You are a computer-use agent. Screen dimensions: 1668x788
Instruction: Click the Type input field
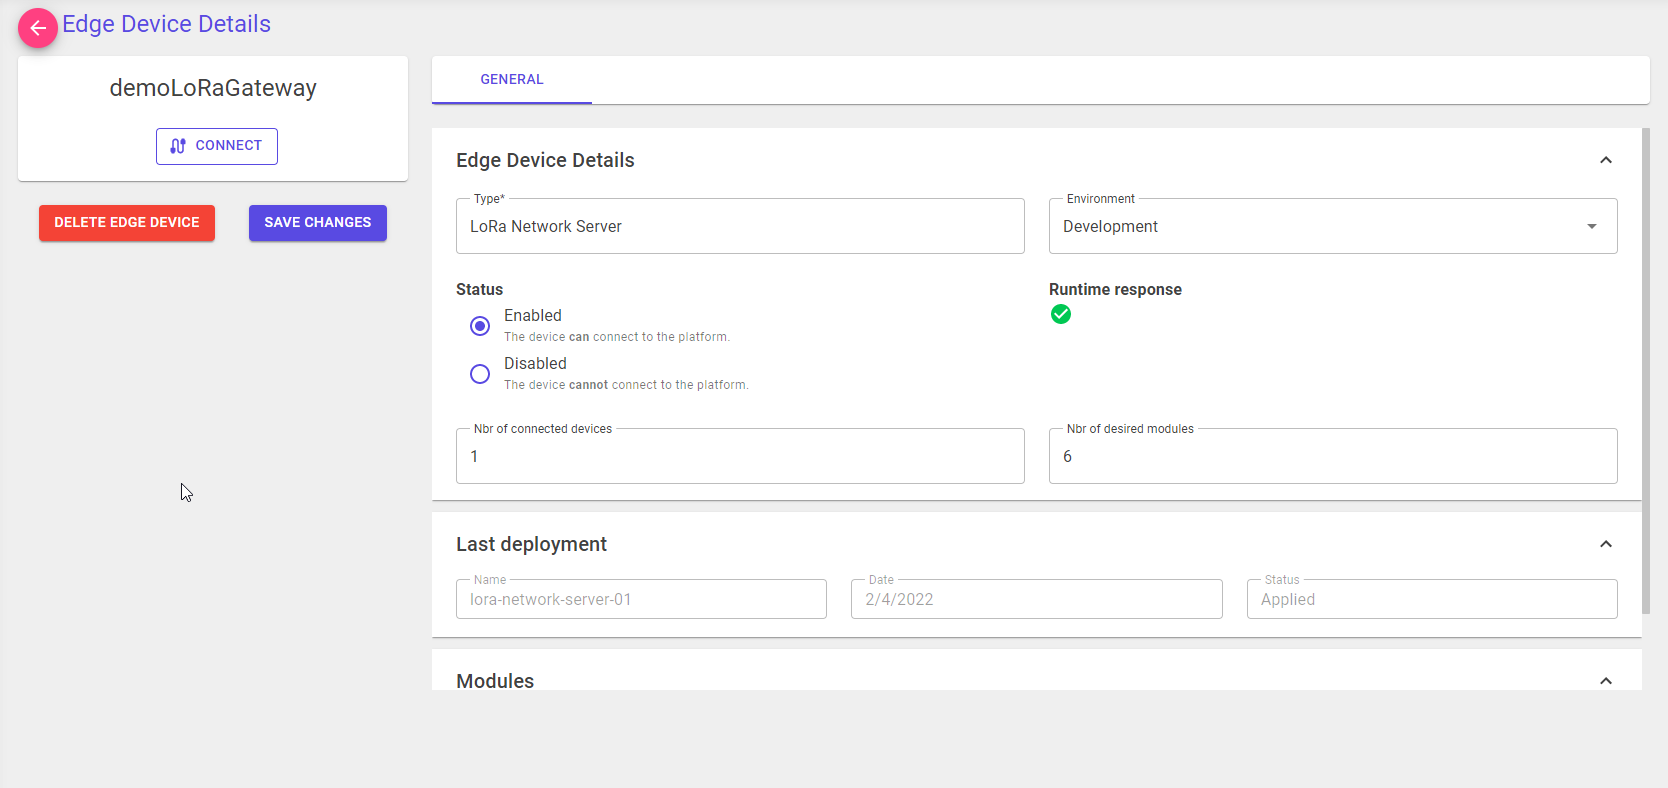740,227
